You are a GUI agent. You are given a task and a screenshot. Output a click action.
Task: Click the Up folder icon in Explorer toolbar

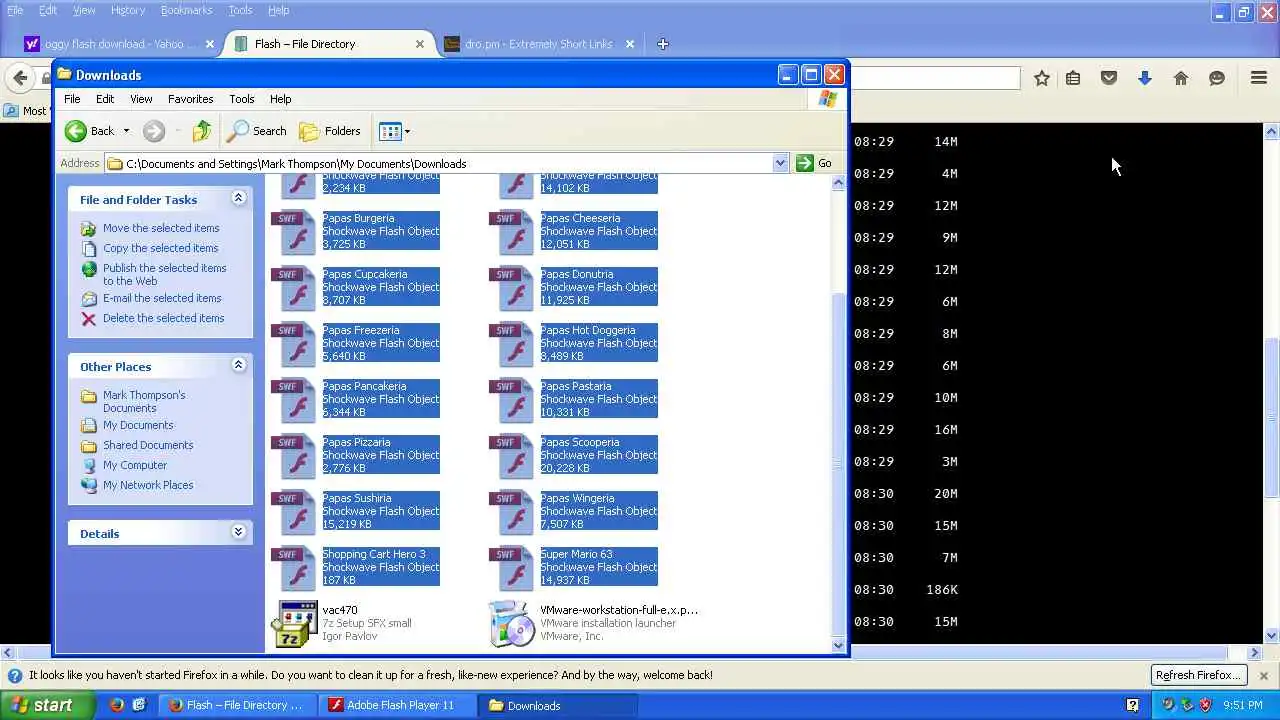[202, 131]
